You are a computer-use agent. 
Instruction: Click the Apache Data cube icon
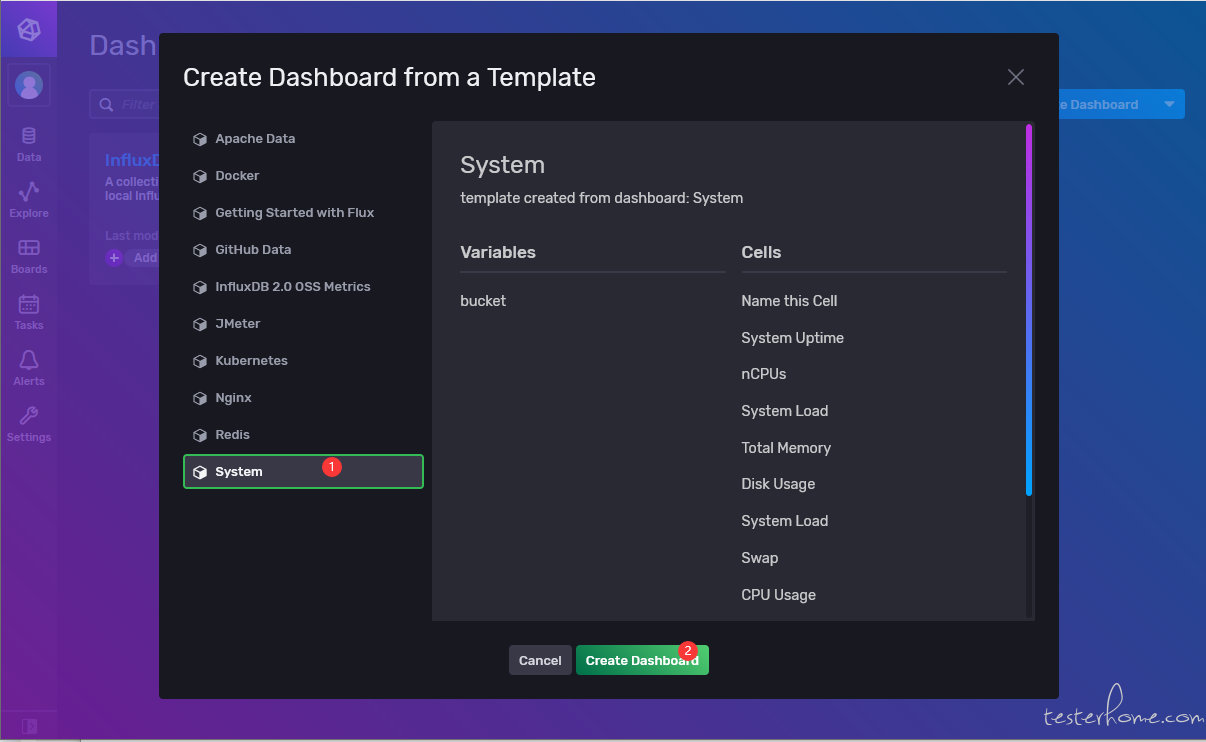[x=200, y=140]
